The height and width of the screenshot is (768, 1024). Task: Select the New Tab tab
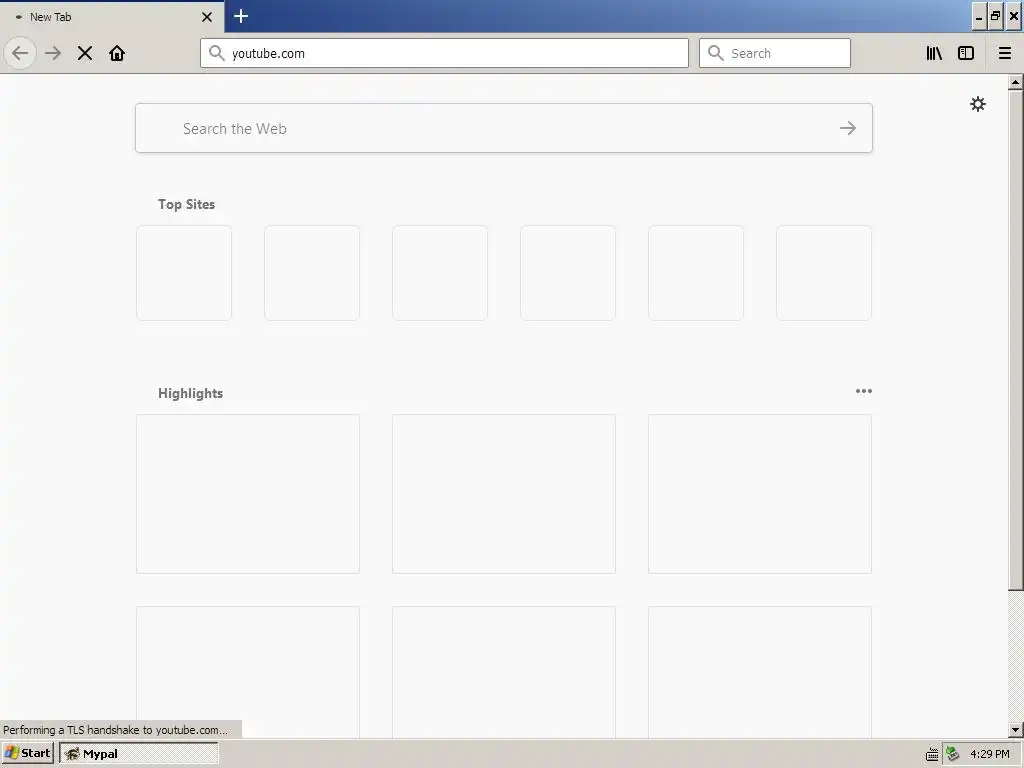tap(112, 17)
